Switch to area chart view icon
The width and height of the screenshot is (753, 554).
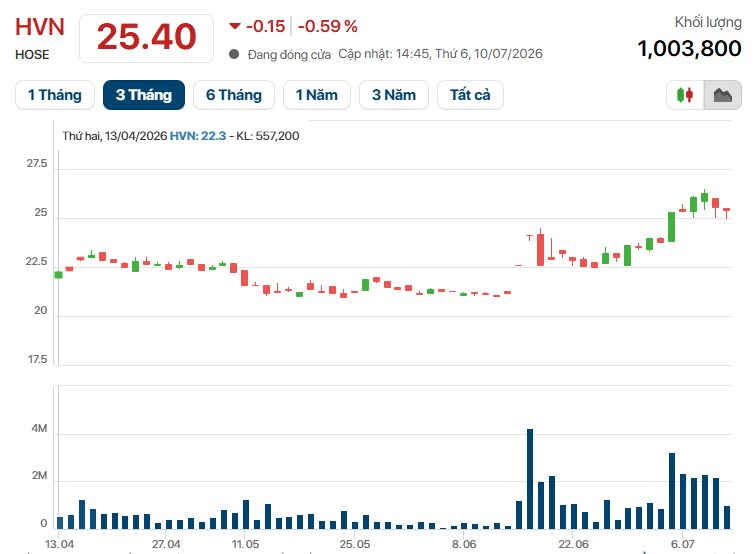coord(722,95)
